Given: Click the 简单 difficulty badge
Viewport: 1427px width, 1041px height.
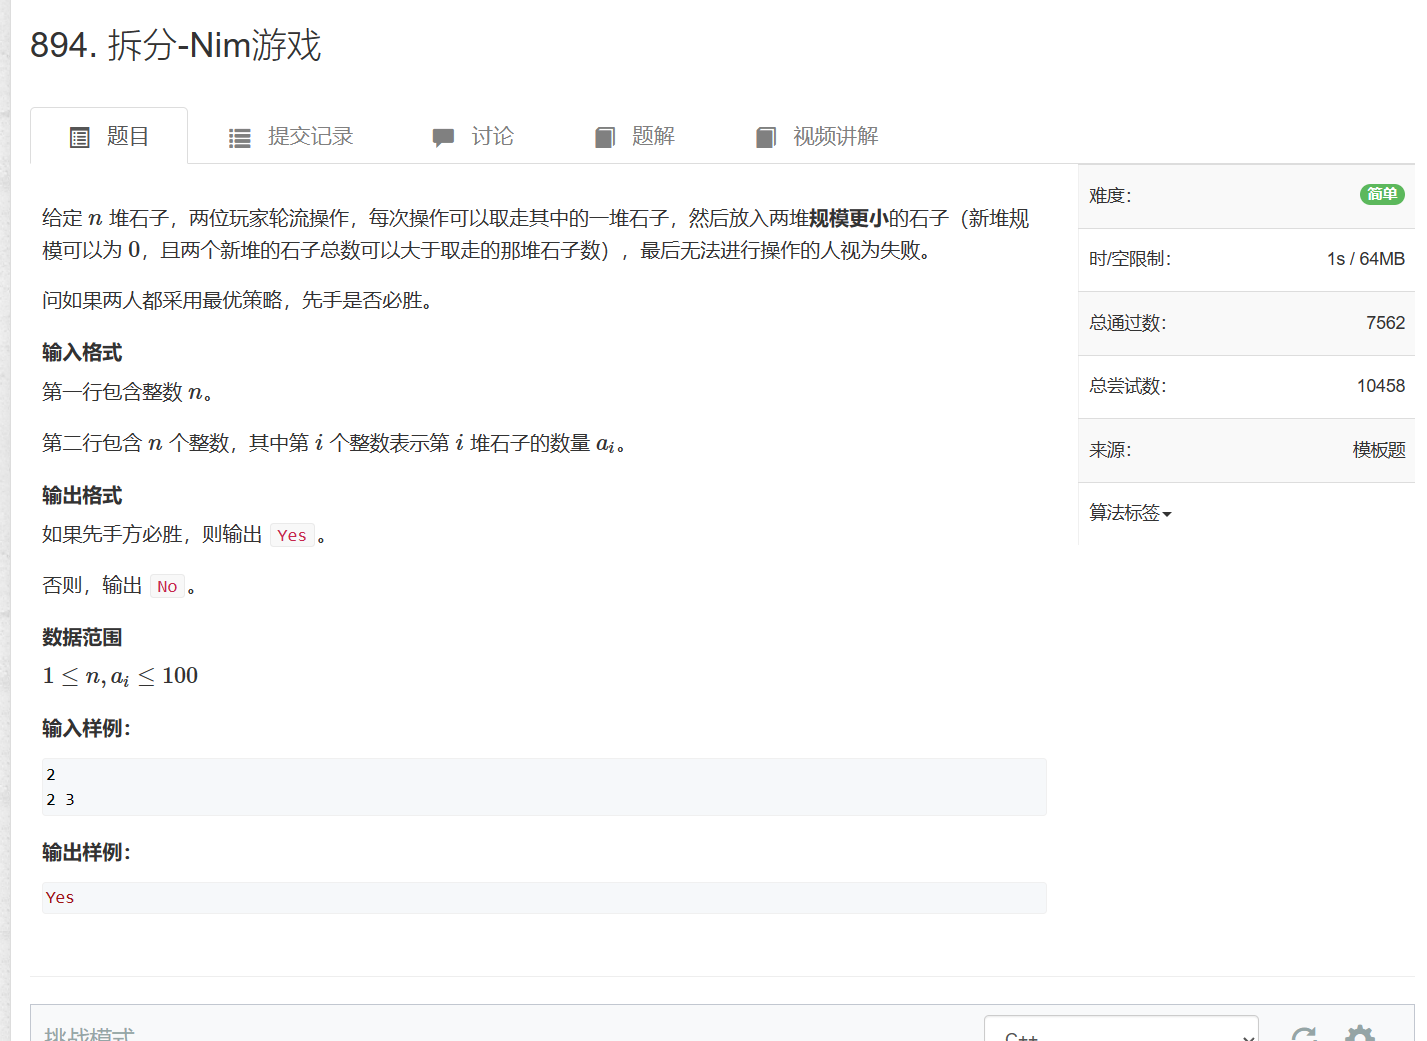Looking at the screenshot, I should tap(1382, 194).
